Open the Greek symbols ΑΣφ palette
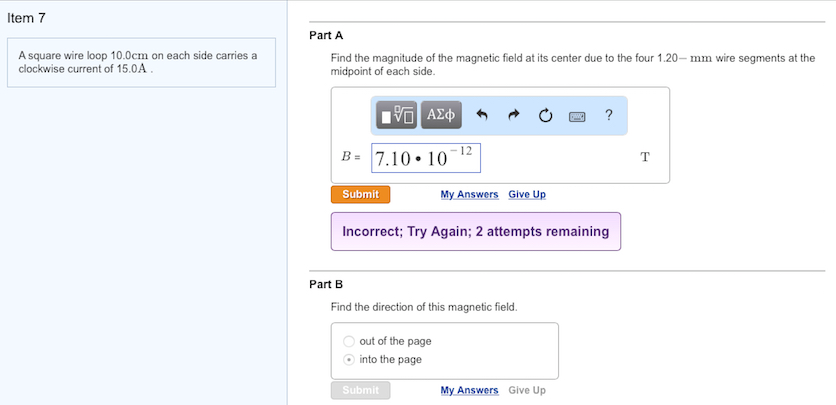The height and width of the screenshot is (405, 836). coord(441,115)
